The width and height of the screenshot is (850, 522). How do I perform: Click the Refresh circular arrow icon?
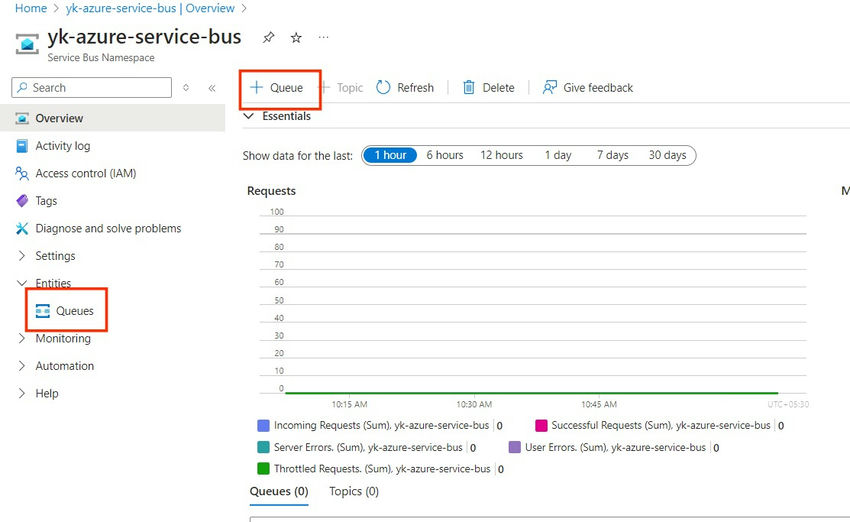[x=383, y=87]
